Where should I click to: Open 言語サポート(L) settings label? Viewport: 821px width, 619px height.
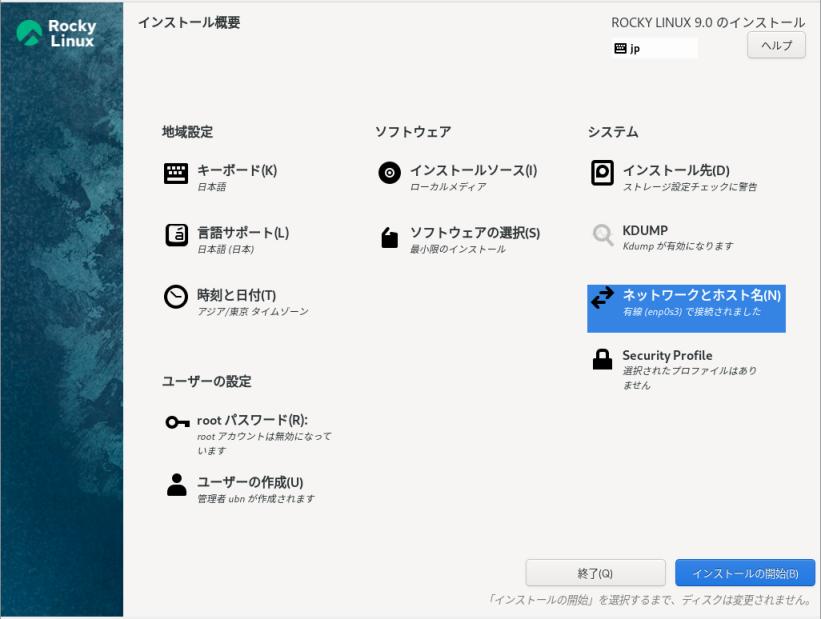pos(243,233)
